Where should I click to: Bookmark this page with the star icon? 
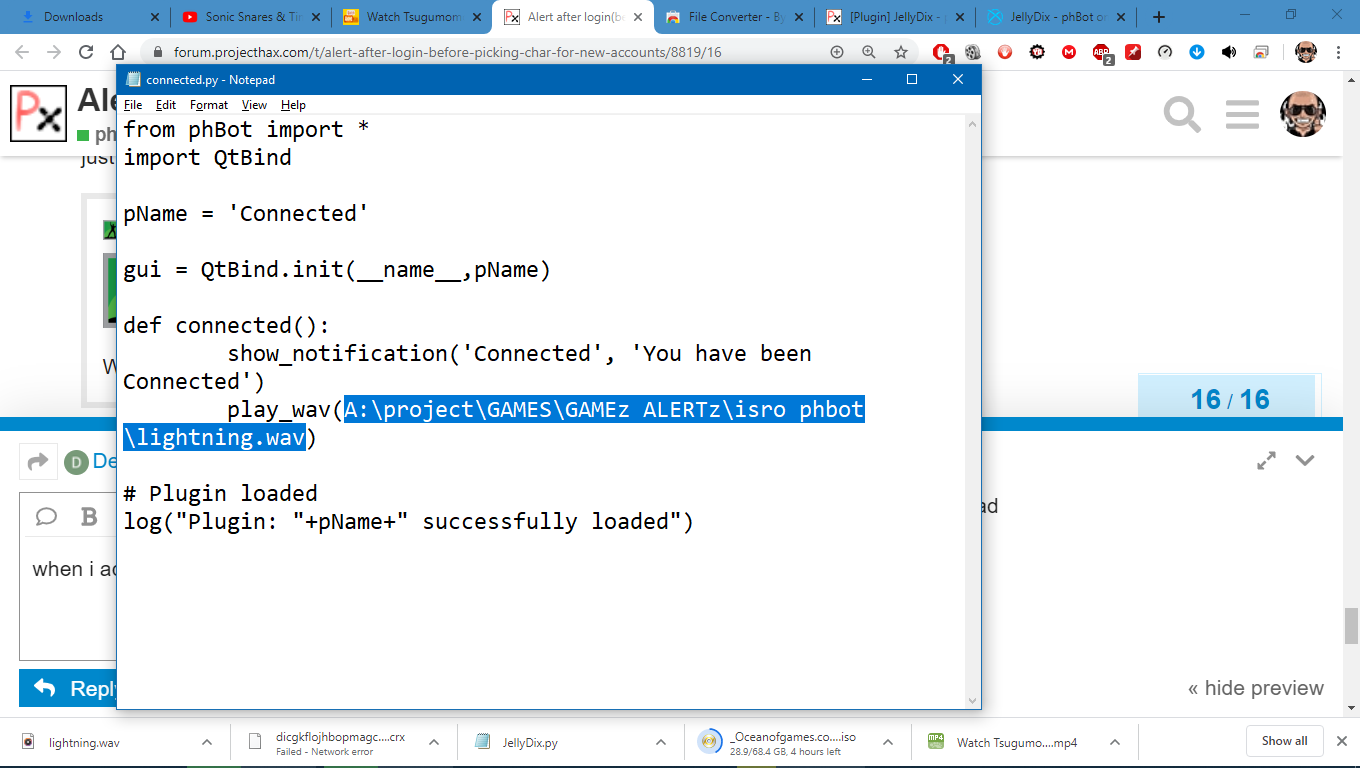900,52
